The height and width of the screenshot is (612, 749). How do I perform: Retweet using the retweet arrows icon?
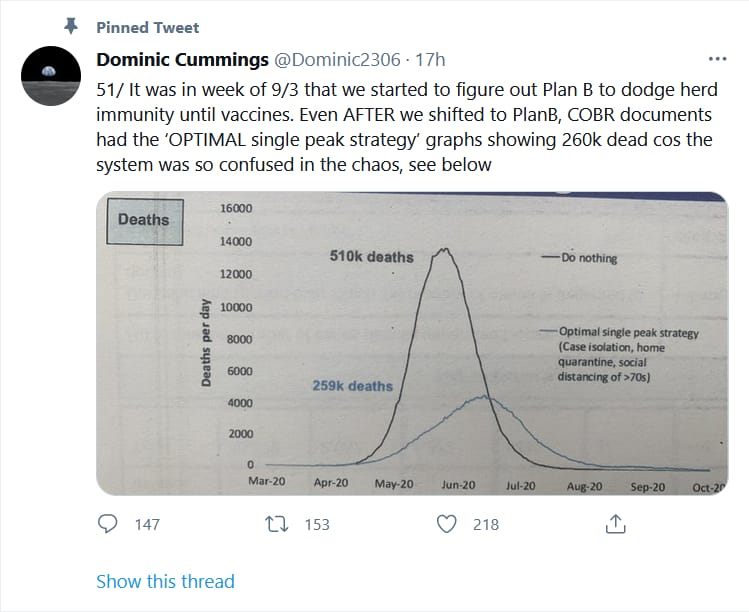pos(277,524)
